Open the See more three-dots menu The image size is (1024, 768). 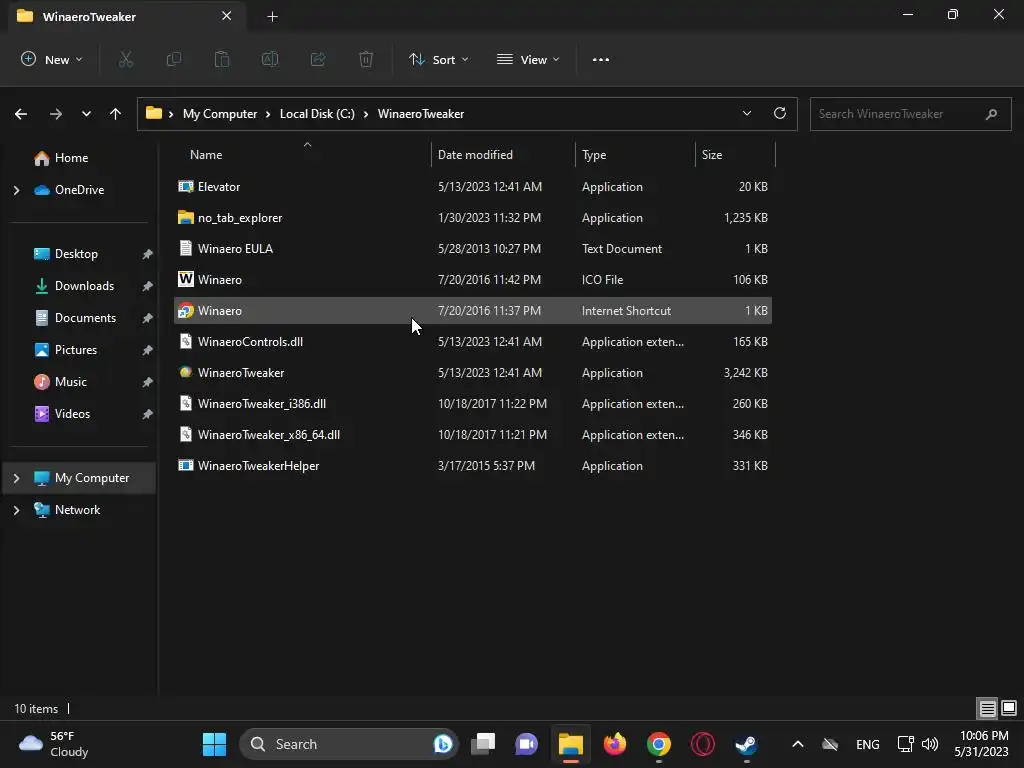click(601, 59)
